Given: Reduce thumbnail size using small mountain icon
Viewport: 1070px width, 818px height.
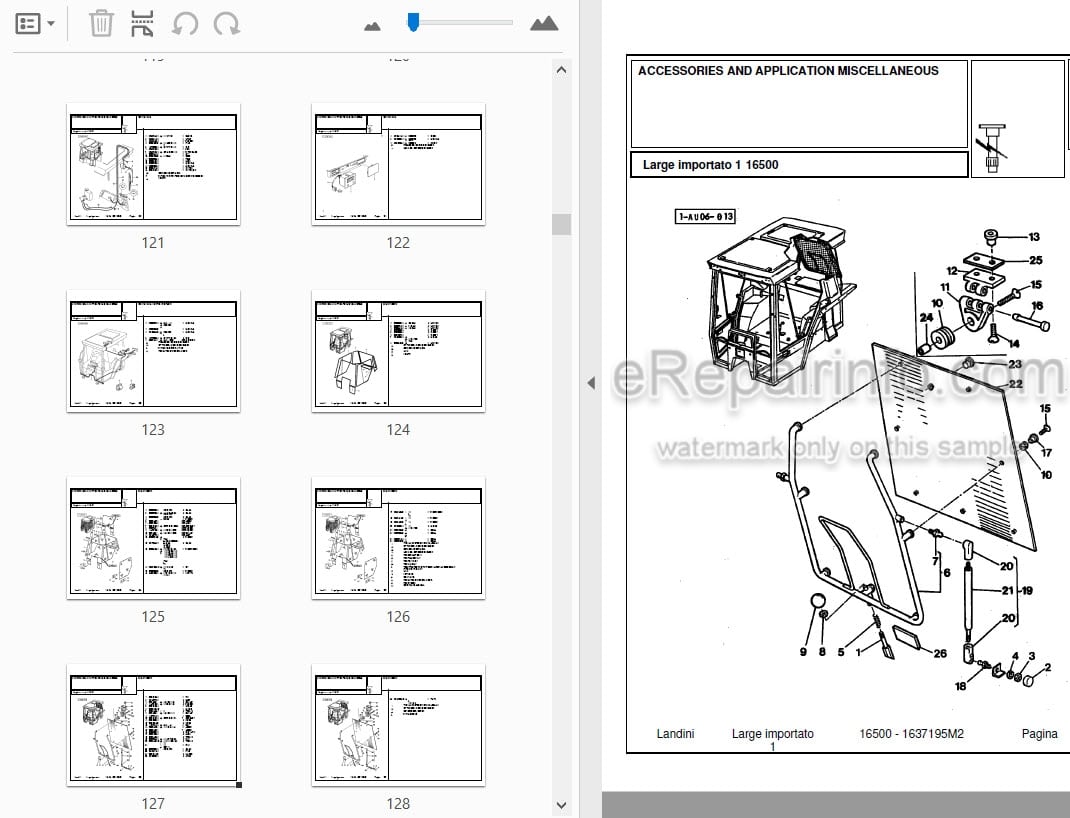Looking at the screenshot, I should coord(372,26).
